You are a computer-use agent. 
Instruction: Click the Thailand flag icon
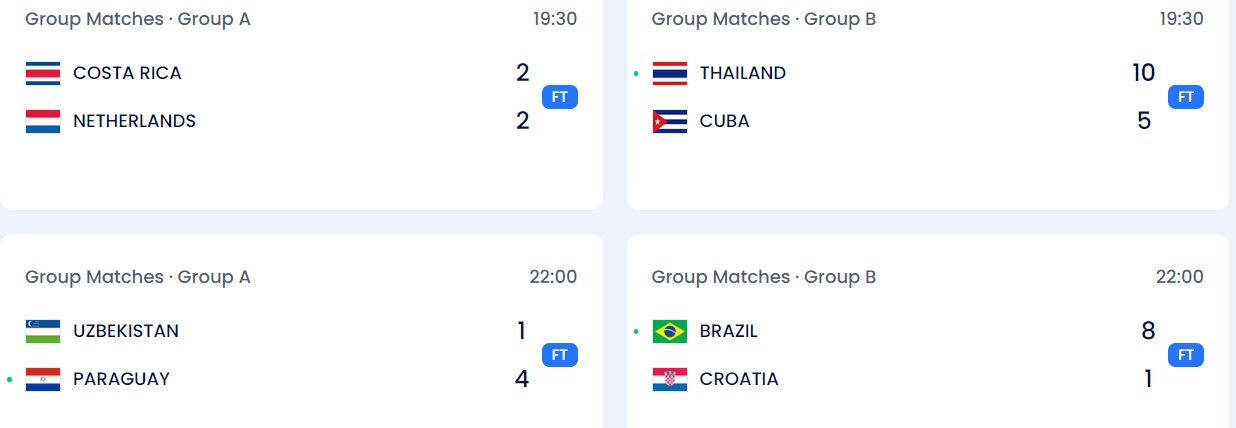click(670, 73)
